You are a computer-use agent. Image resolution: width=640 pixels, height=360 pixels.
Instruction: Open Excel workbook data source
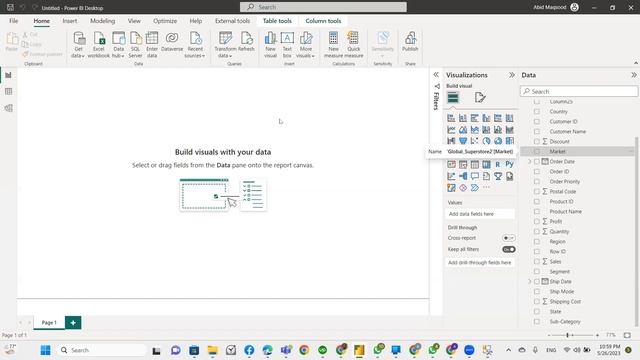point(99,45)
